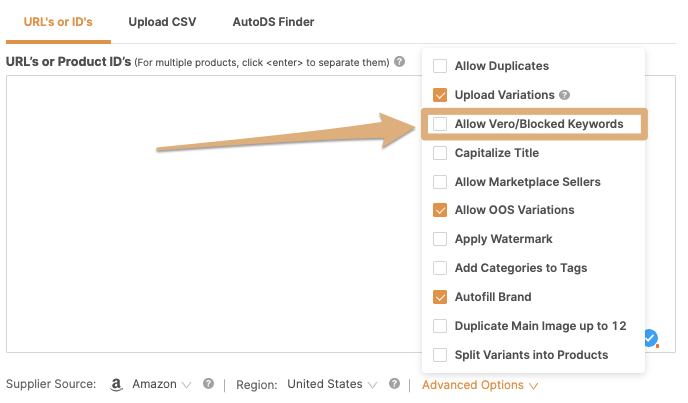Toggle Apply Watermark checkbox

(x=440, y=239)
